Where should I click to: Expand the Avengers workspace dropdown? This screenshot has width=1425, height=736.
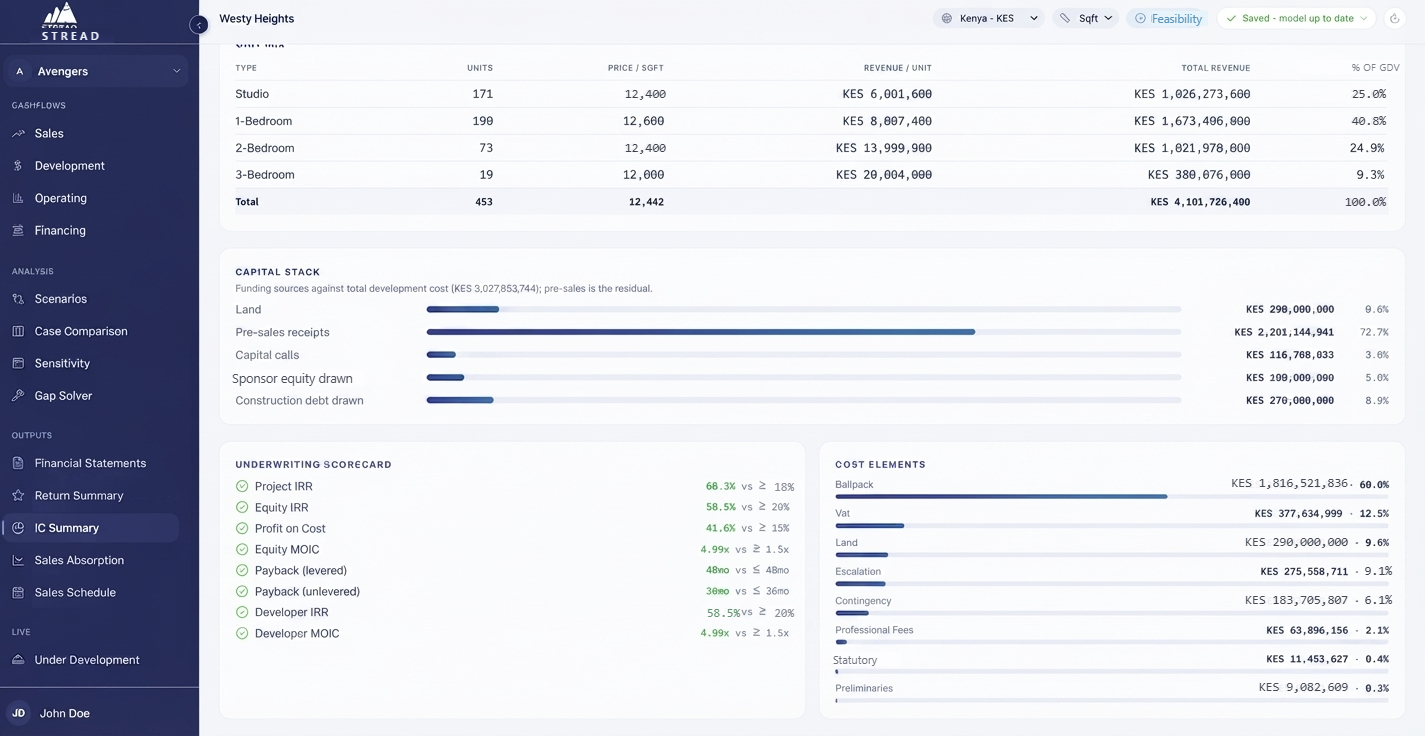coord(98,71)
